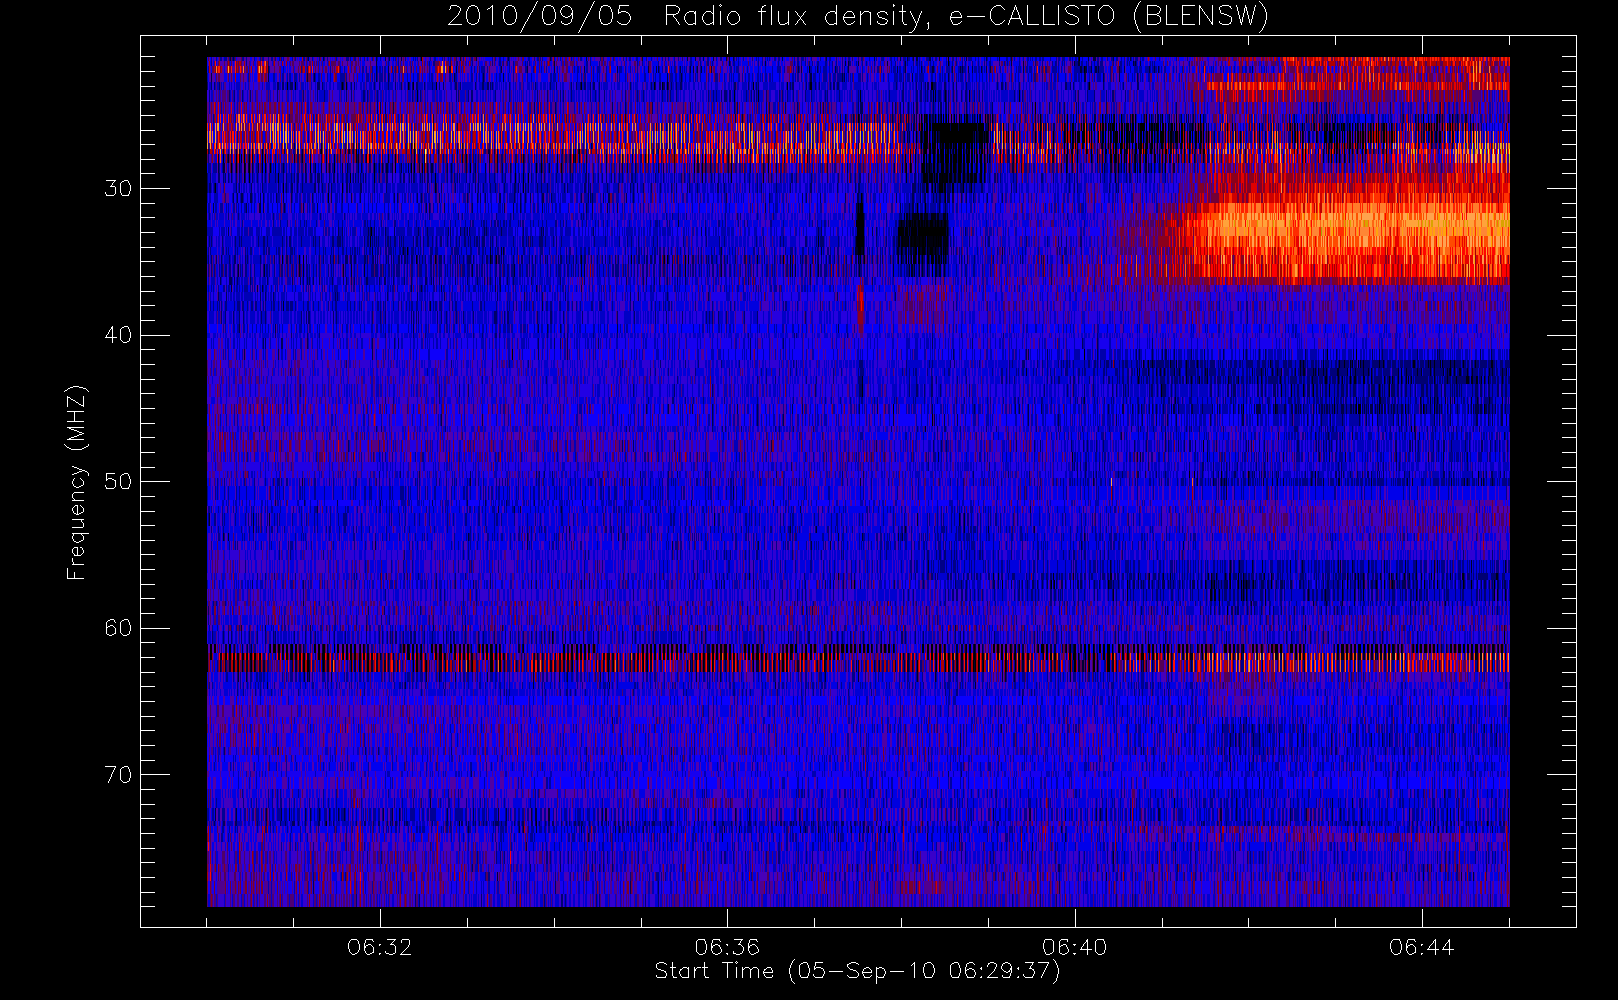Screen dimensions: 1618x1000
Task: Select the 60 frequency tick label
Action: click(x=118, y=628)
